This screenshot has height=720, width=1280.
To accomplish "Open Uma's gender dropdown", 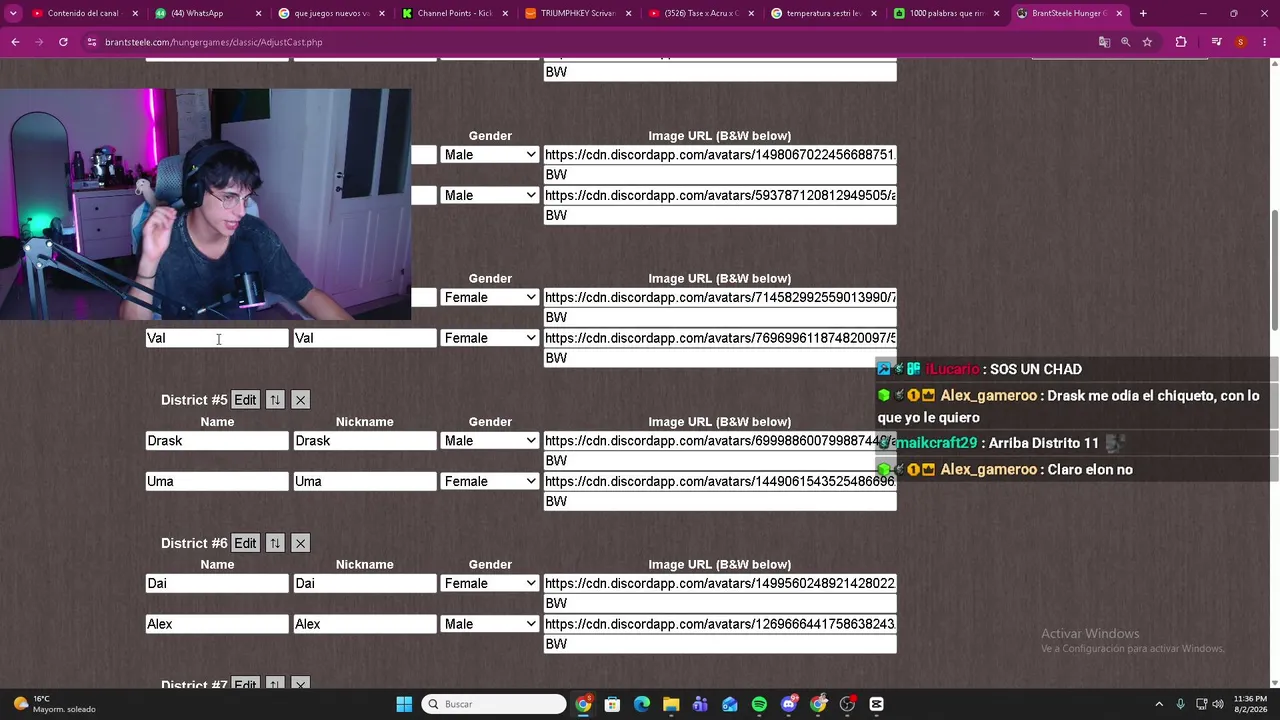I will point(490,481).
